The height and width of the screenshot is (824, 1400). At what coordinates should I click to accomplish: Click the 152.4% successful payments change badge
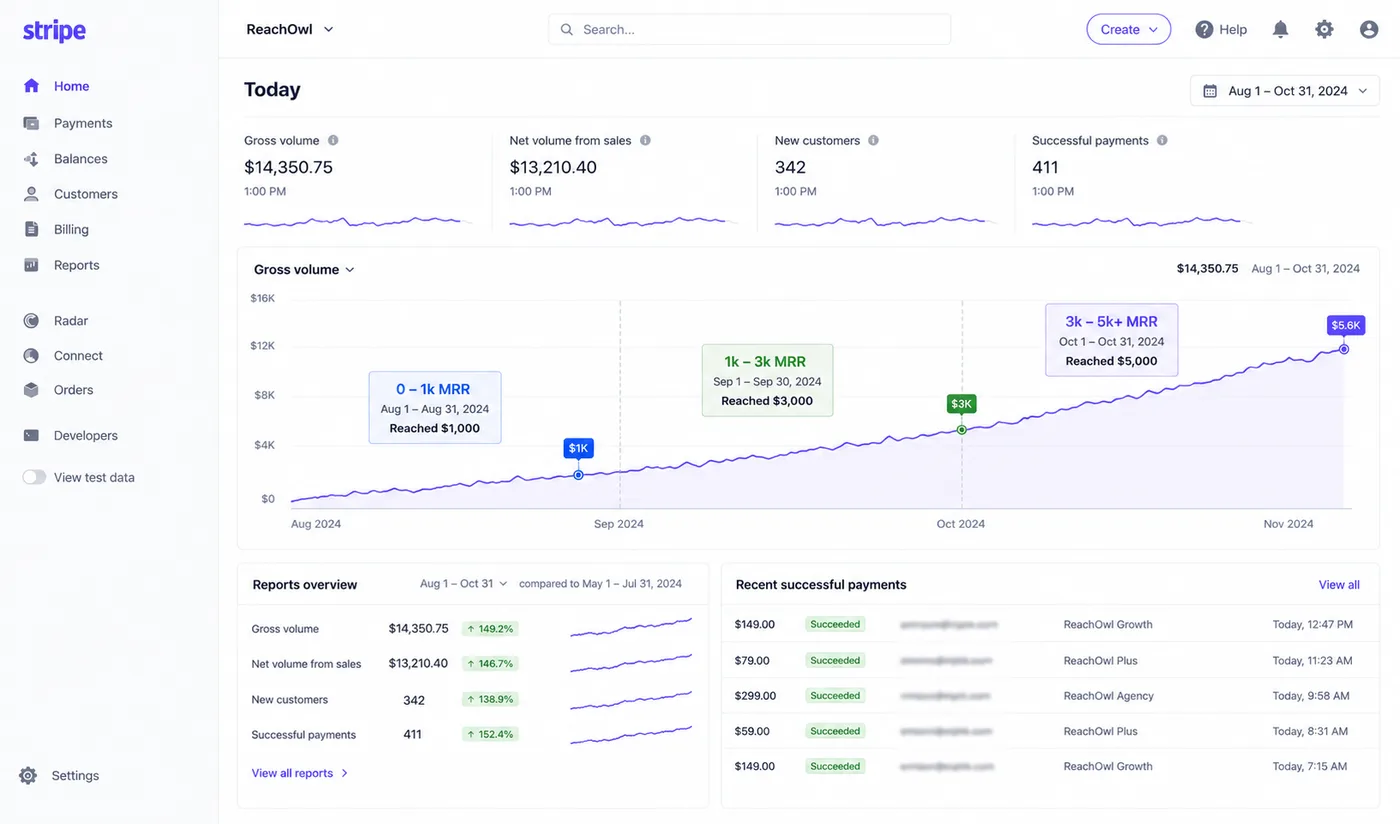[490, 734]
